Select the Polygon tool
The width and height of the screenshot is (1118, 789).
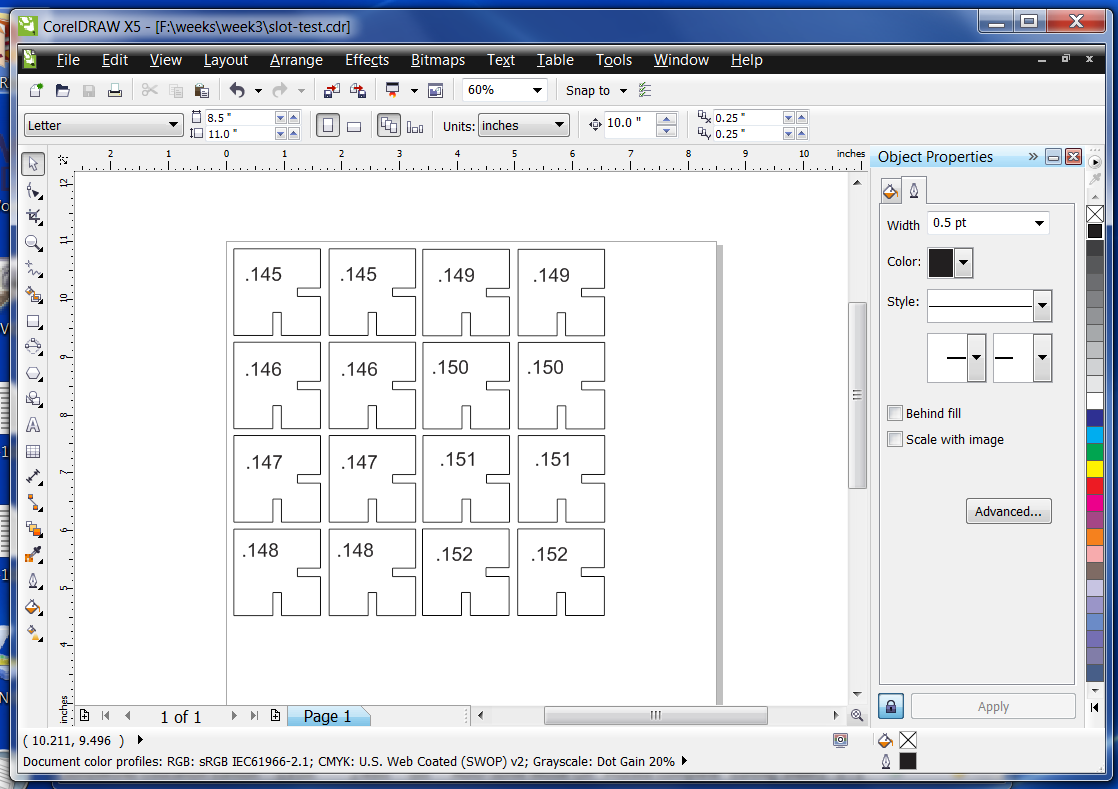click(x=33, y=373)
